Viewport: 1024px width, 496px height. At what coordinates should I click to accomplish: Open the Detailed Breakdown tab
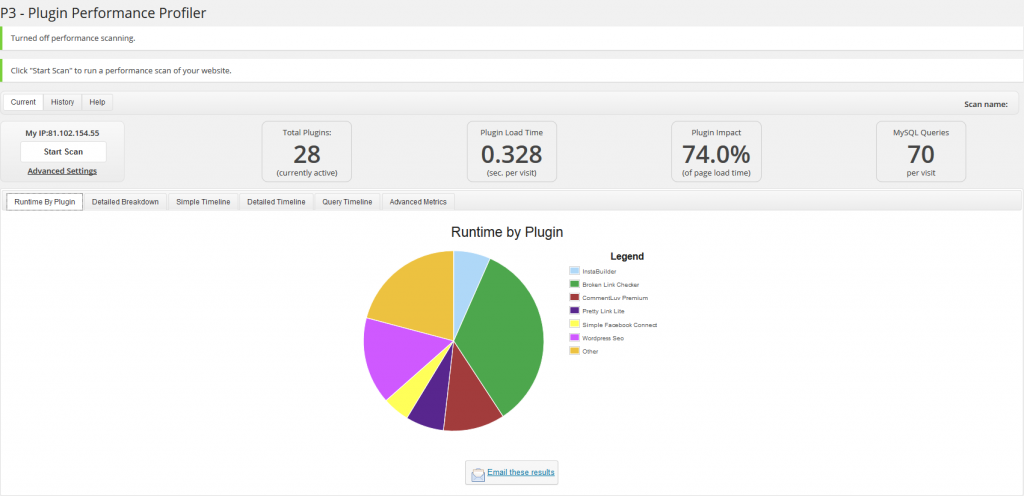click(x=125, y=202)
